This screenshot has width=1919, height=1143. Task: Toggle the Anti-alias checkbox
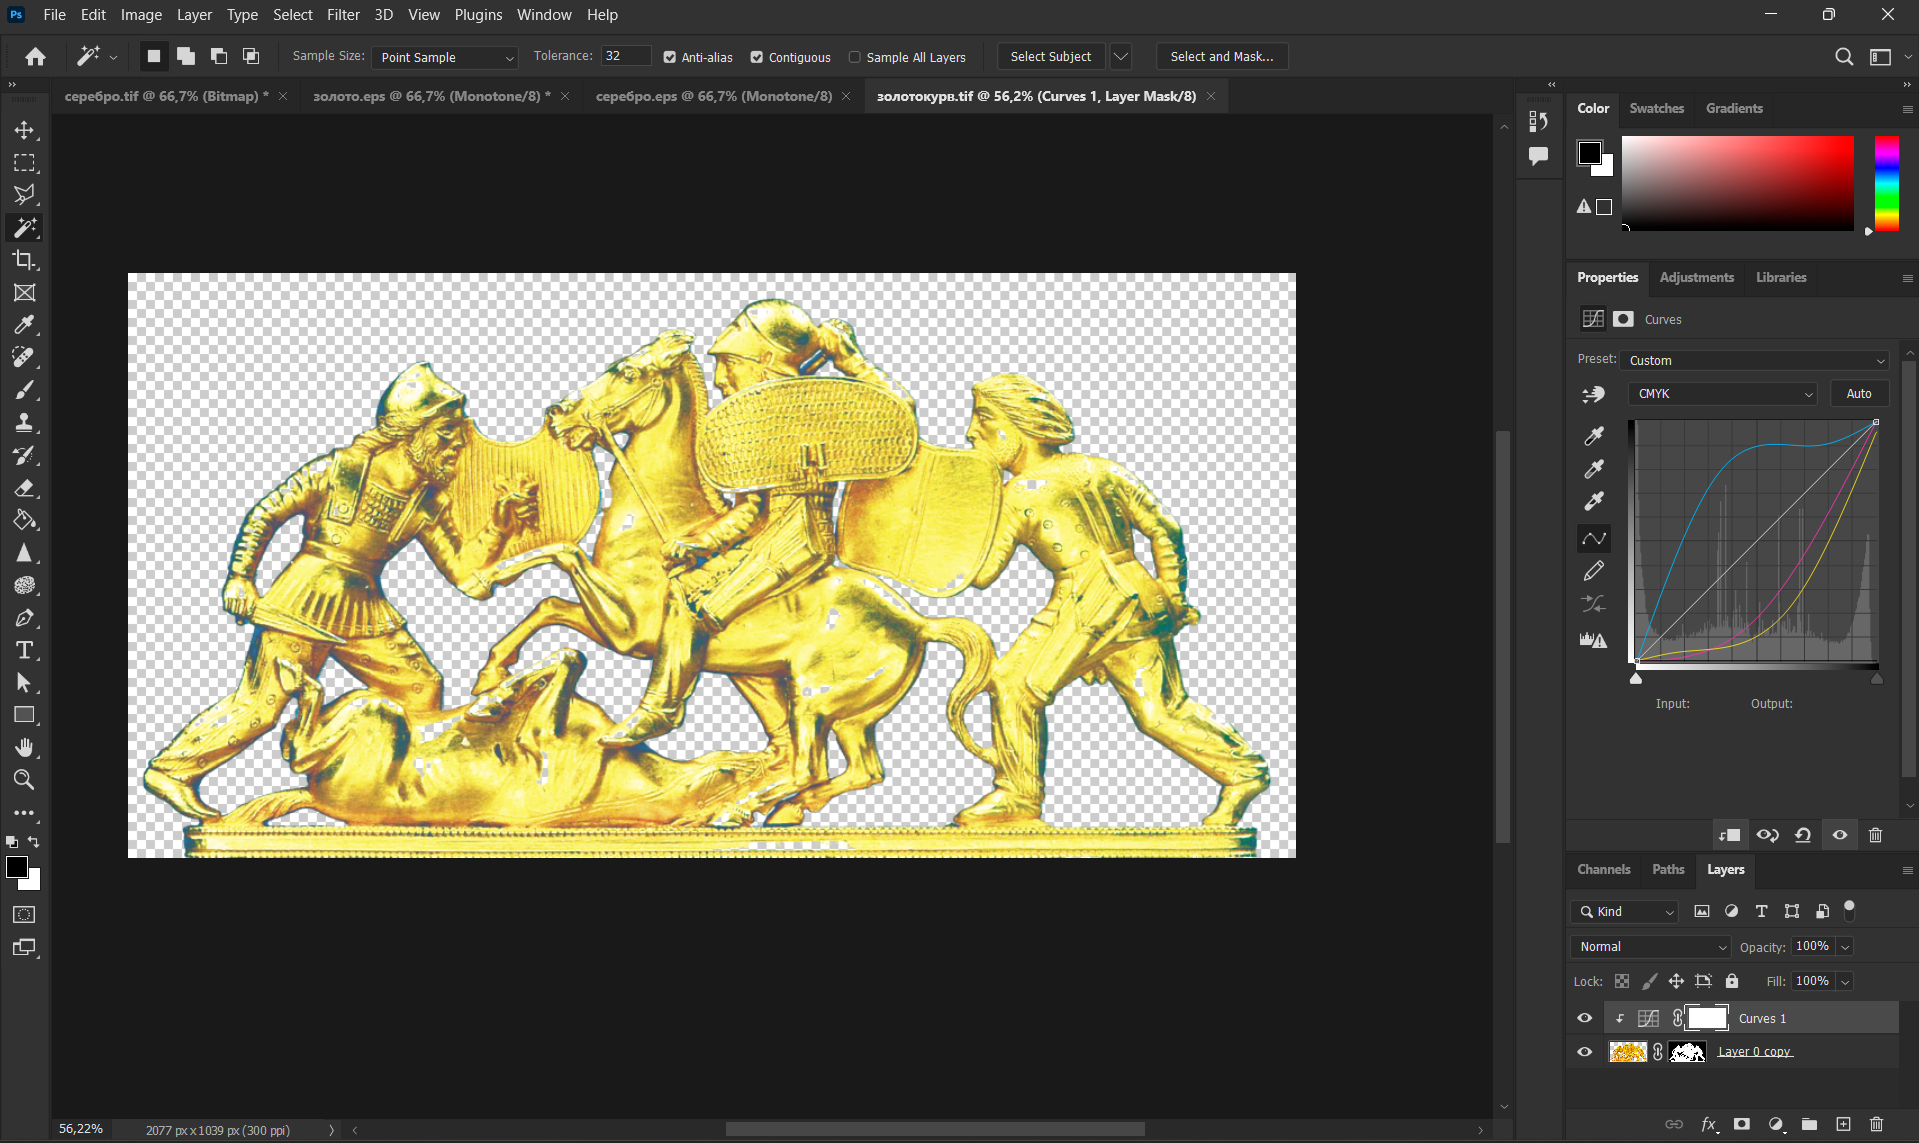pyautogui.click(x=670, y=57)
